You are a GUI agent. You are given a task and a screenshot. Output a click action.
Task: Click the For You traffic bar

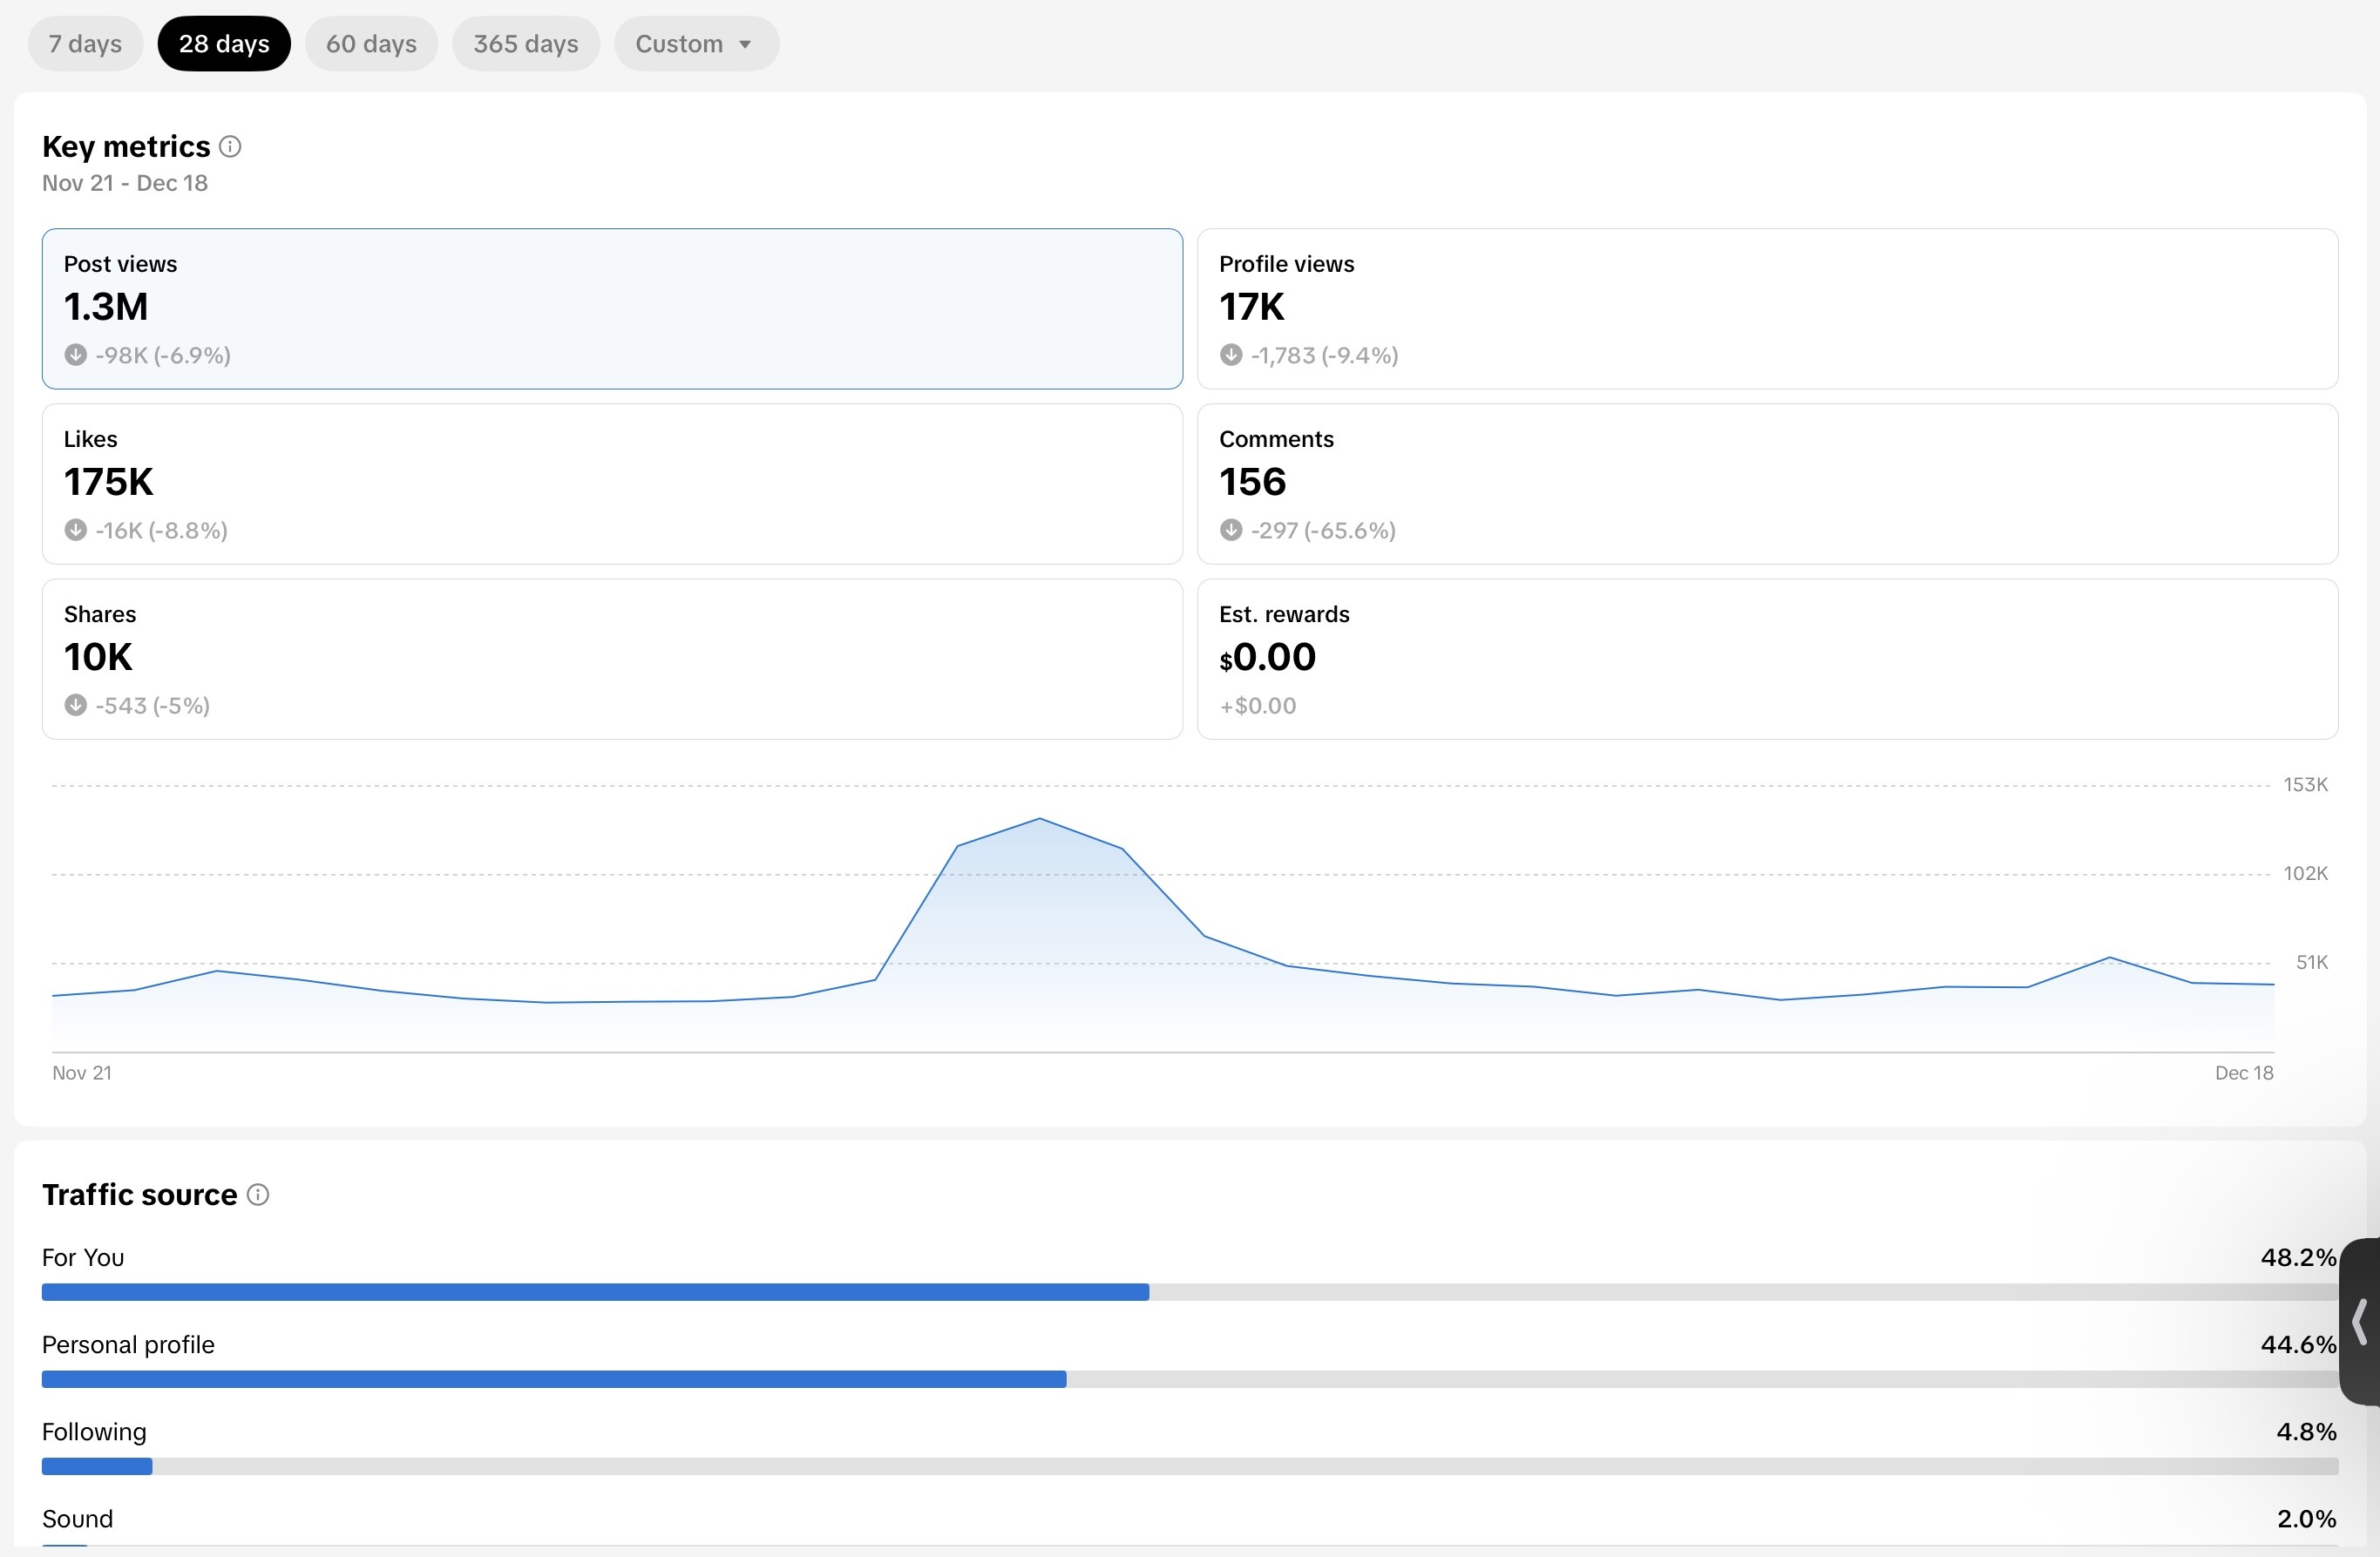595,1292
